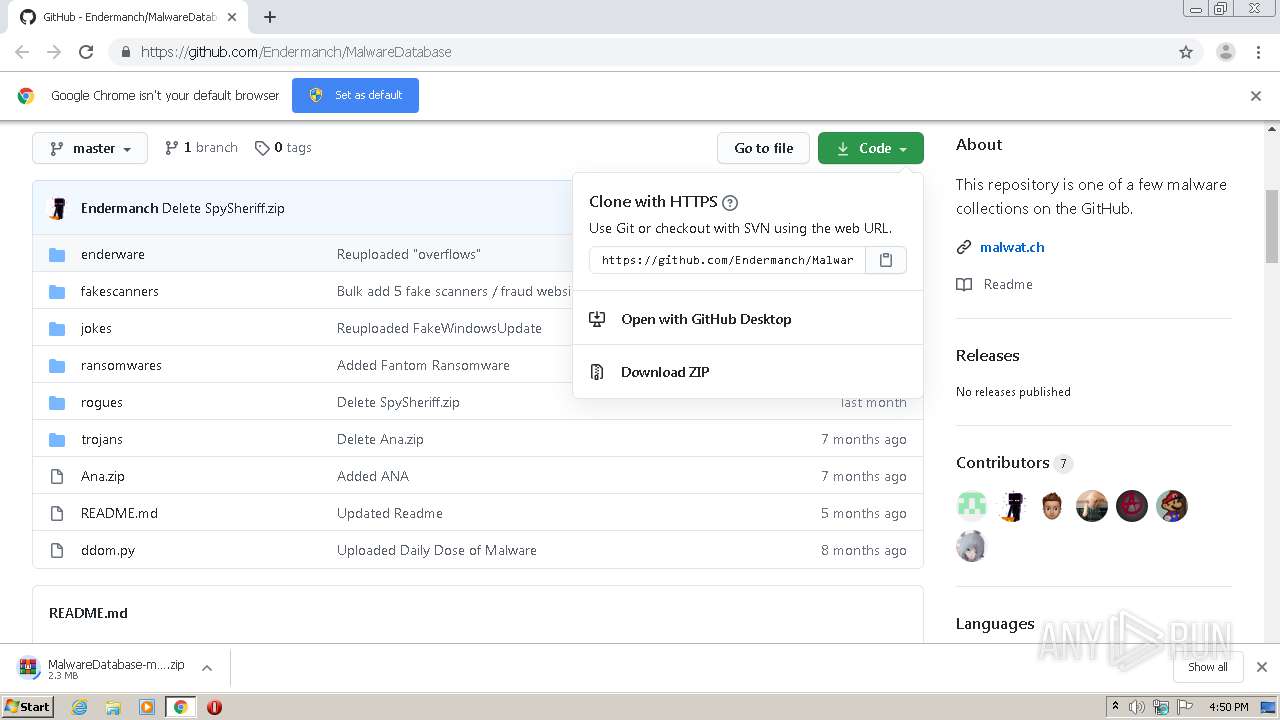Click the ransomwares folder icon

pyautogui.click(x=57, y=365)
